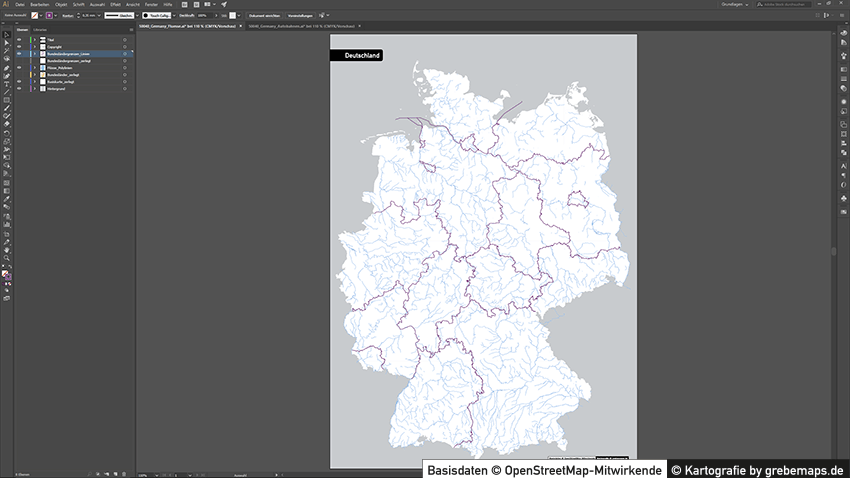The height and width of the screenshot is (478, 850).
Task: Select the Type tool
Action: tap(6, 84)
